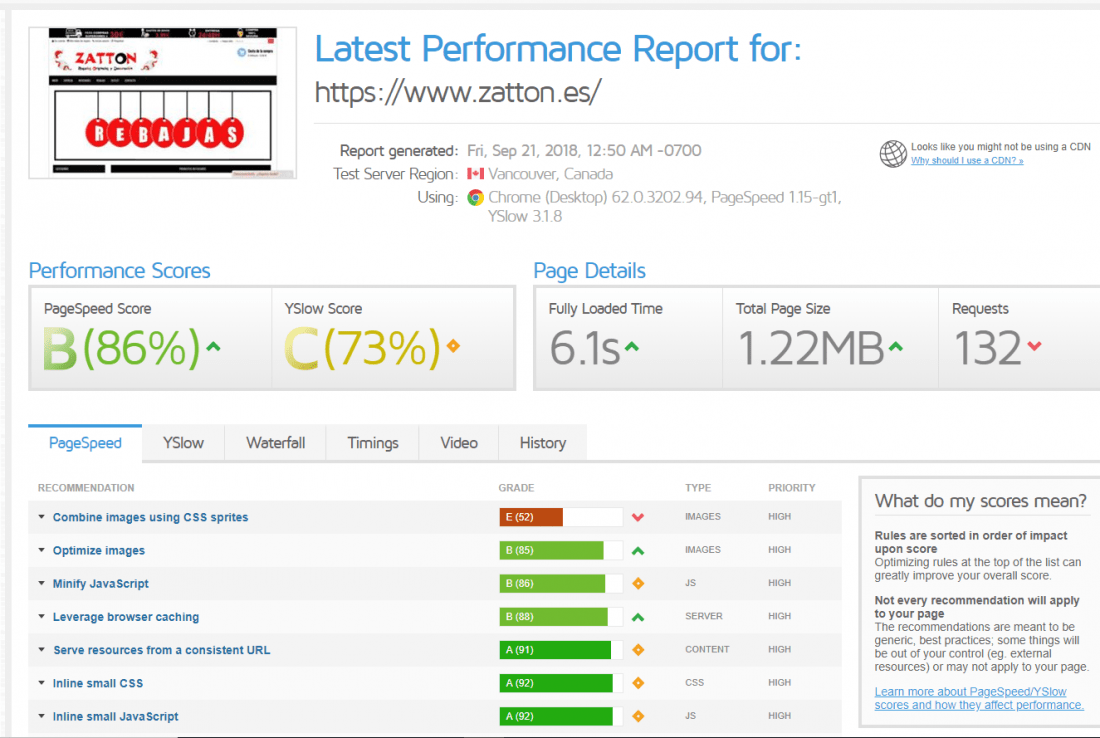
Task: Switch to the YSlow tab
Action: click(x=183, y=443)
